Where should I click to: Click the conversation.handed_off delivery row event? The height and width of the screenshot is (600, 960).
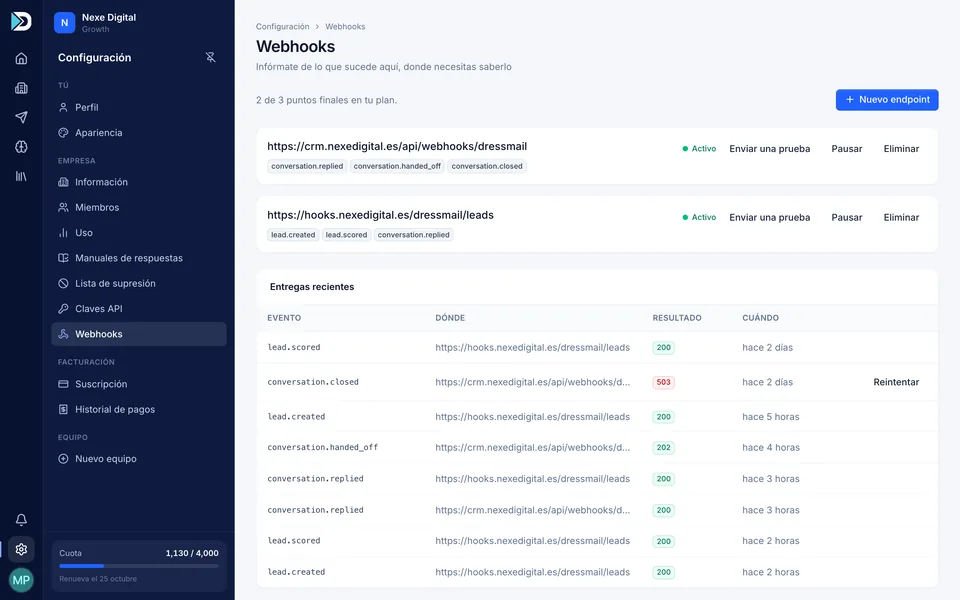(322, 448)
